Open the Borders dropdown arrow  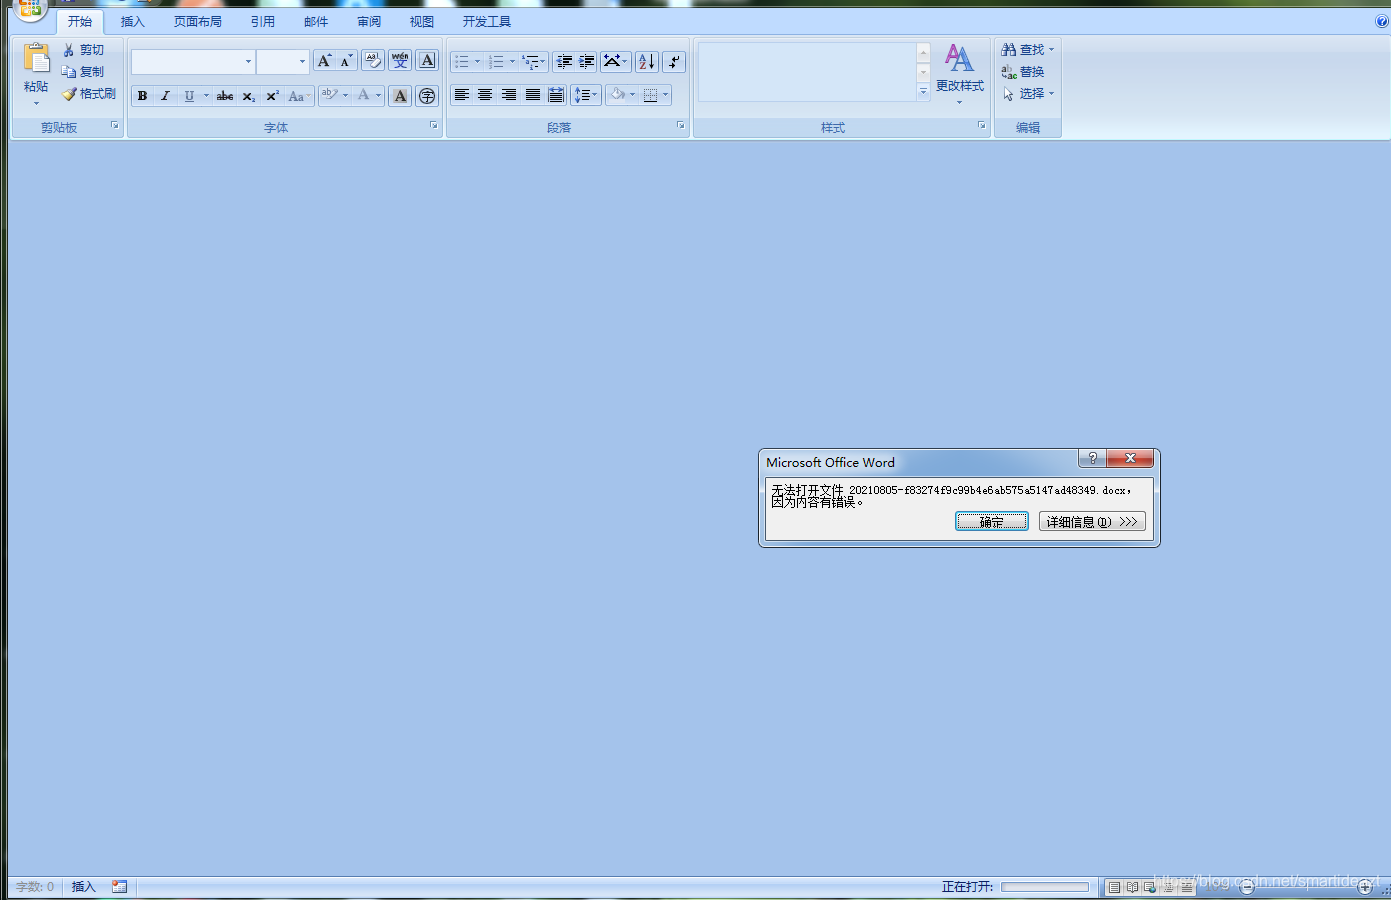(665, 96)
